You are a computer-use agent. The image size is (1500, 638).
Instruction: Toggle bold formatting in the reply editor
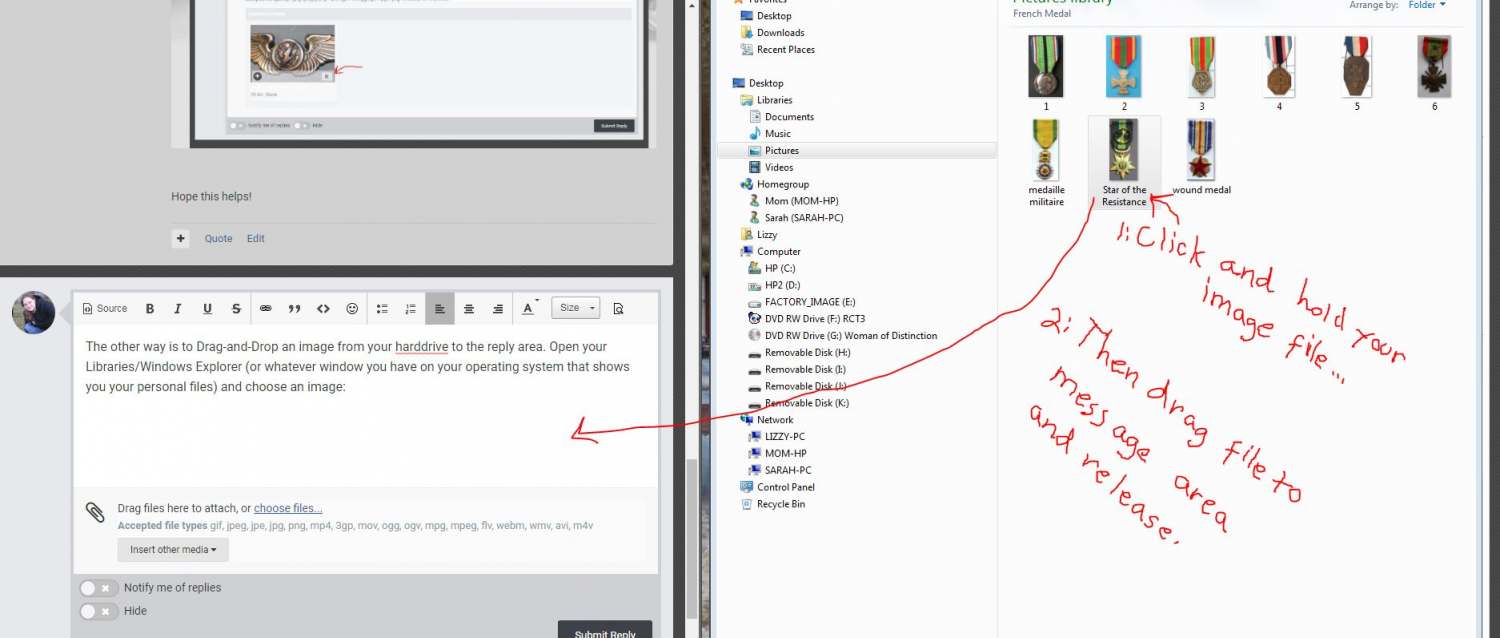149,308
